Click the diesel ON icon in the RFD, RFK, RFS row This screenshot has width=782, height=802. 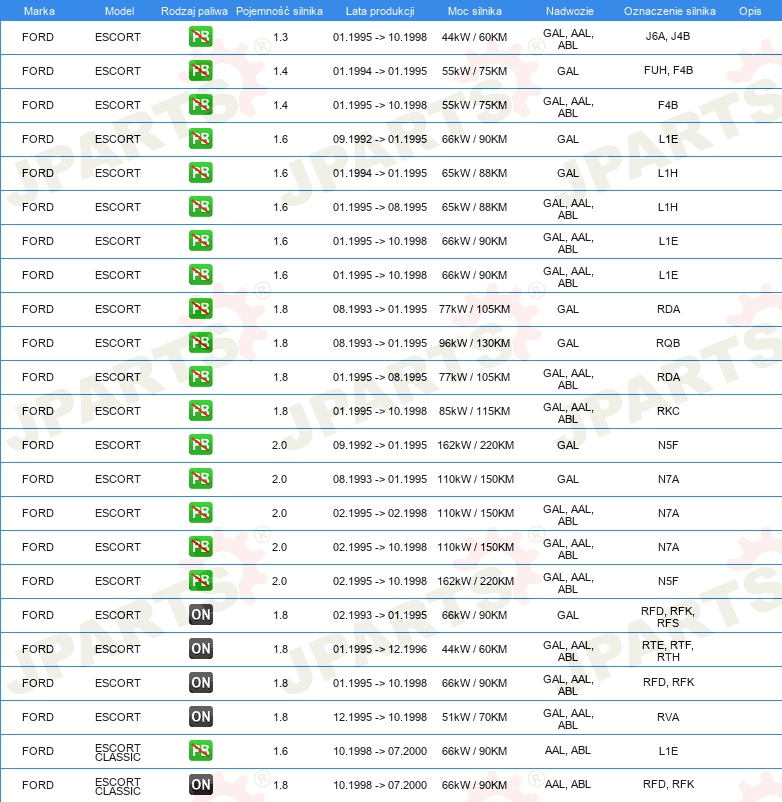click(200, 615)
